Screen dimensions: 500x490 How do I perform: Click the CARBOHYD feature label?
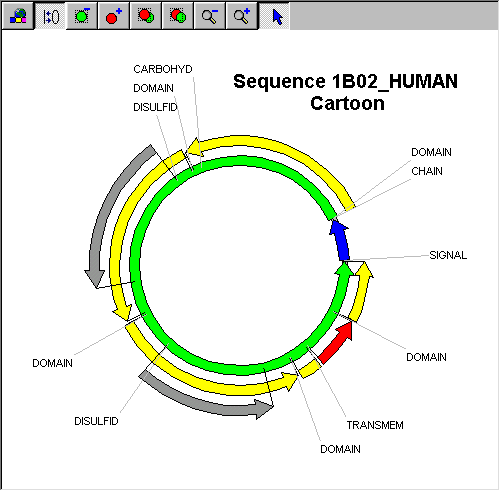tap(163, 69)
